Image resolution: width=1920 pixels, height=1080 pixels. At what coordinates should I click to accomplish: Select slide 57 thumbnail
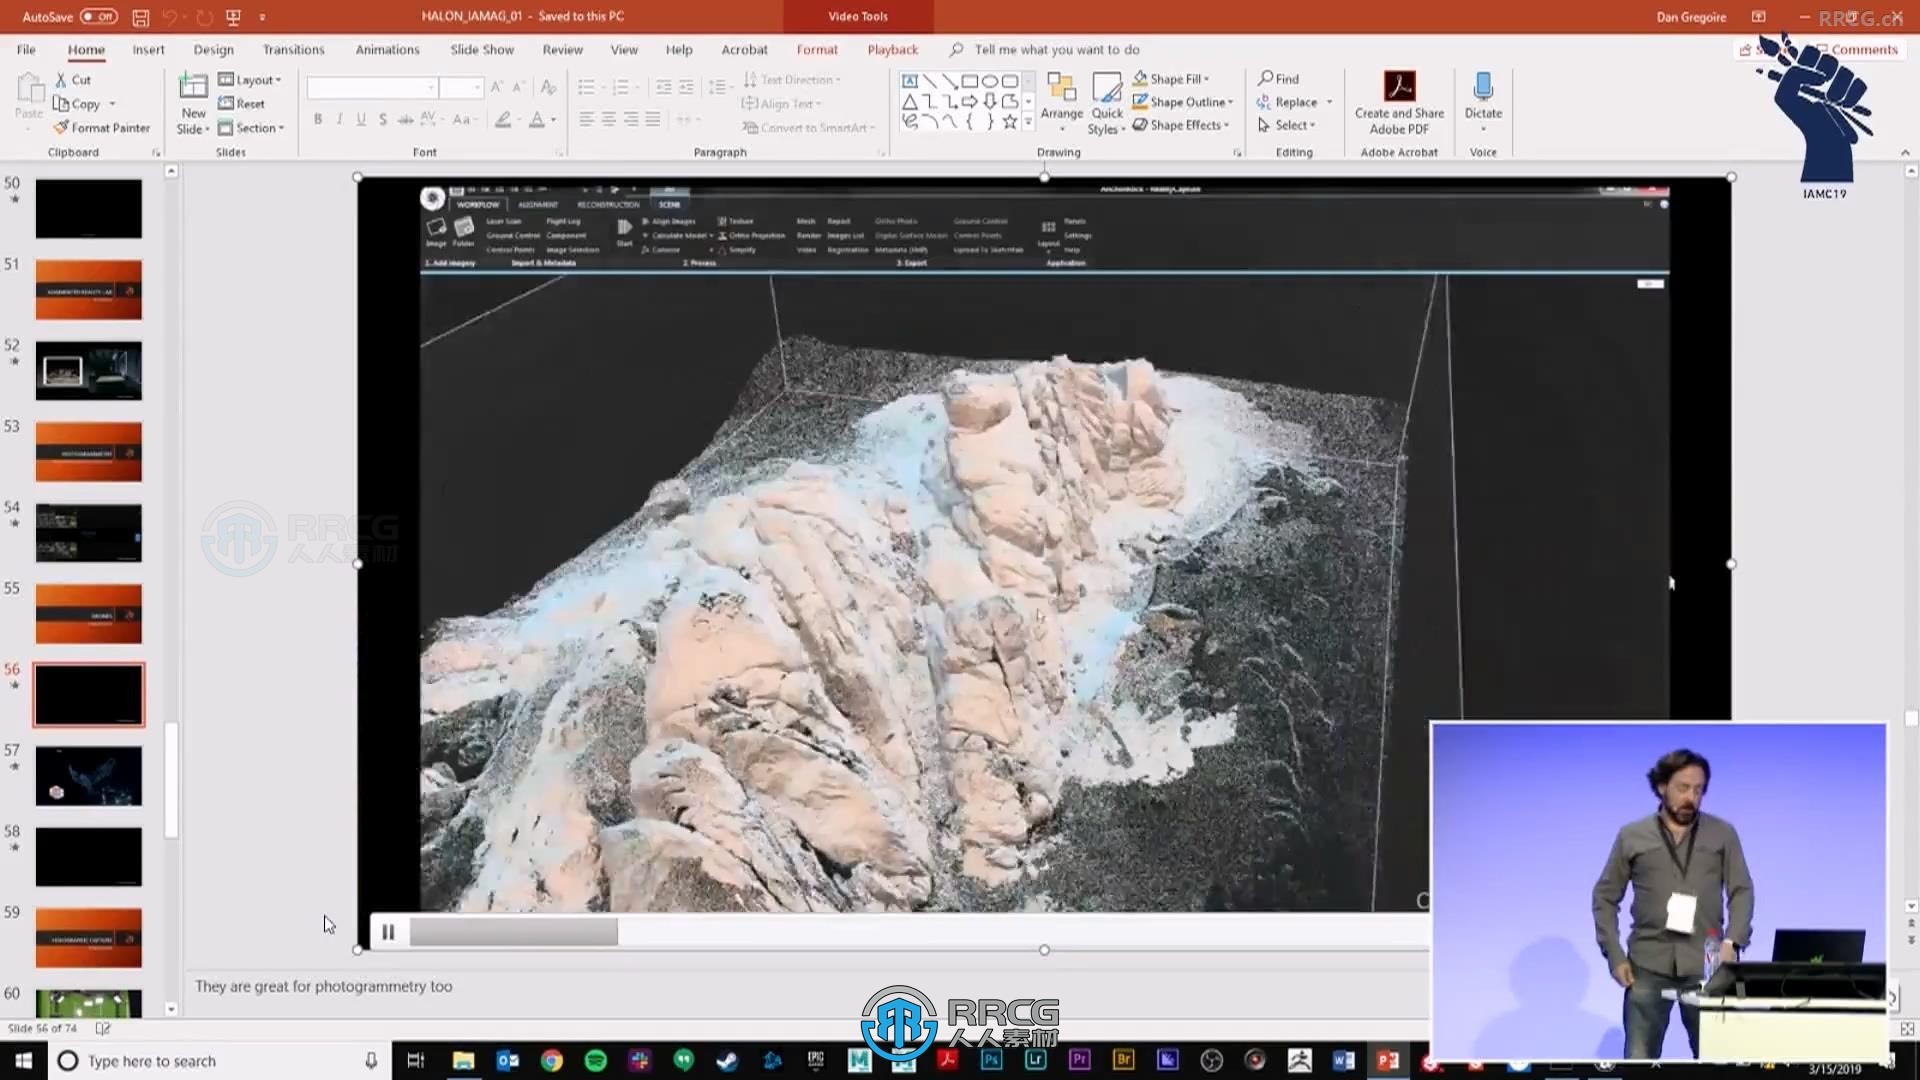click(x=89, y=776)
